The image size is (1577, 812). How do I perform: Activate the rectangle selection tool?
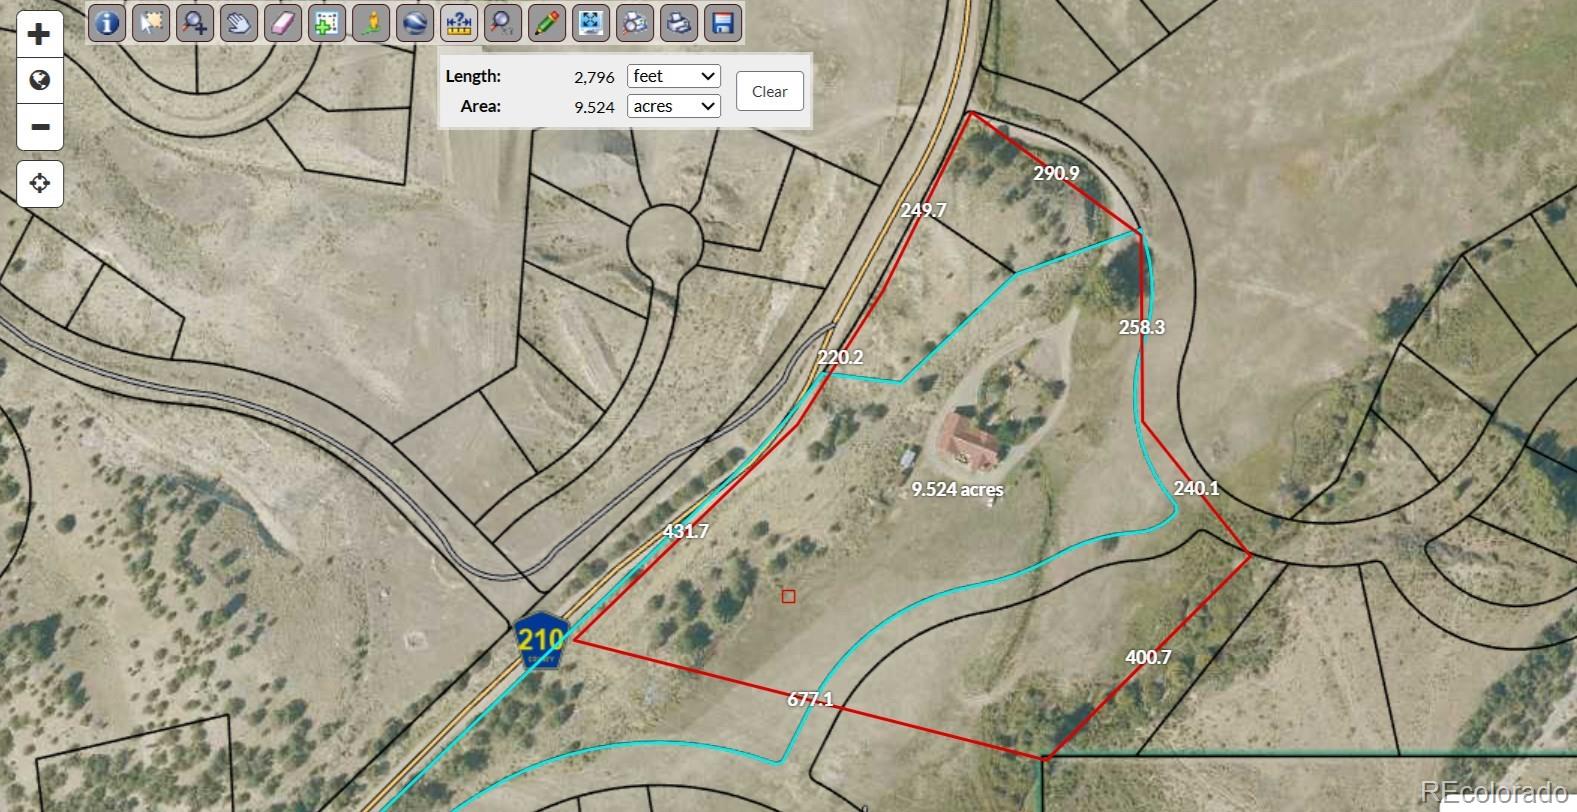[151, 22]
